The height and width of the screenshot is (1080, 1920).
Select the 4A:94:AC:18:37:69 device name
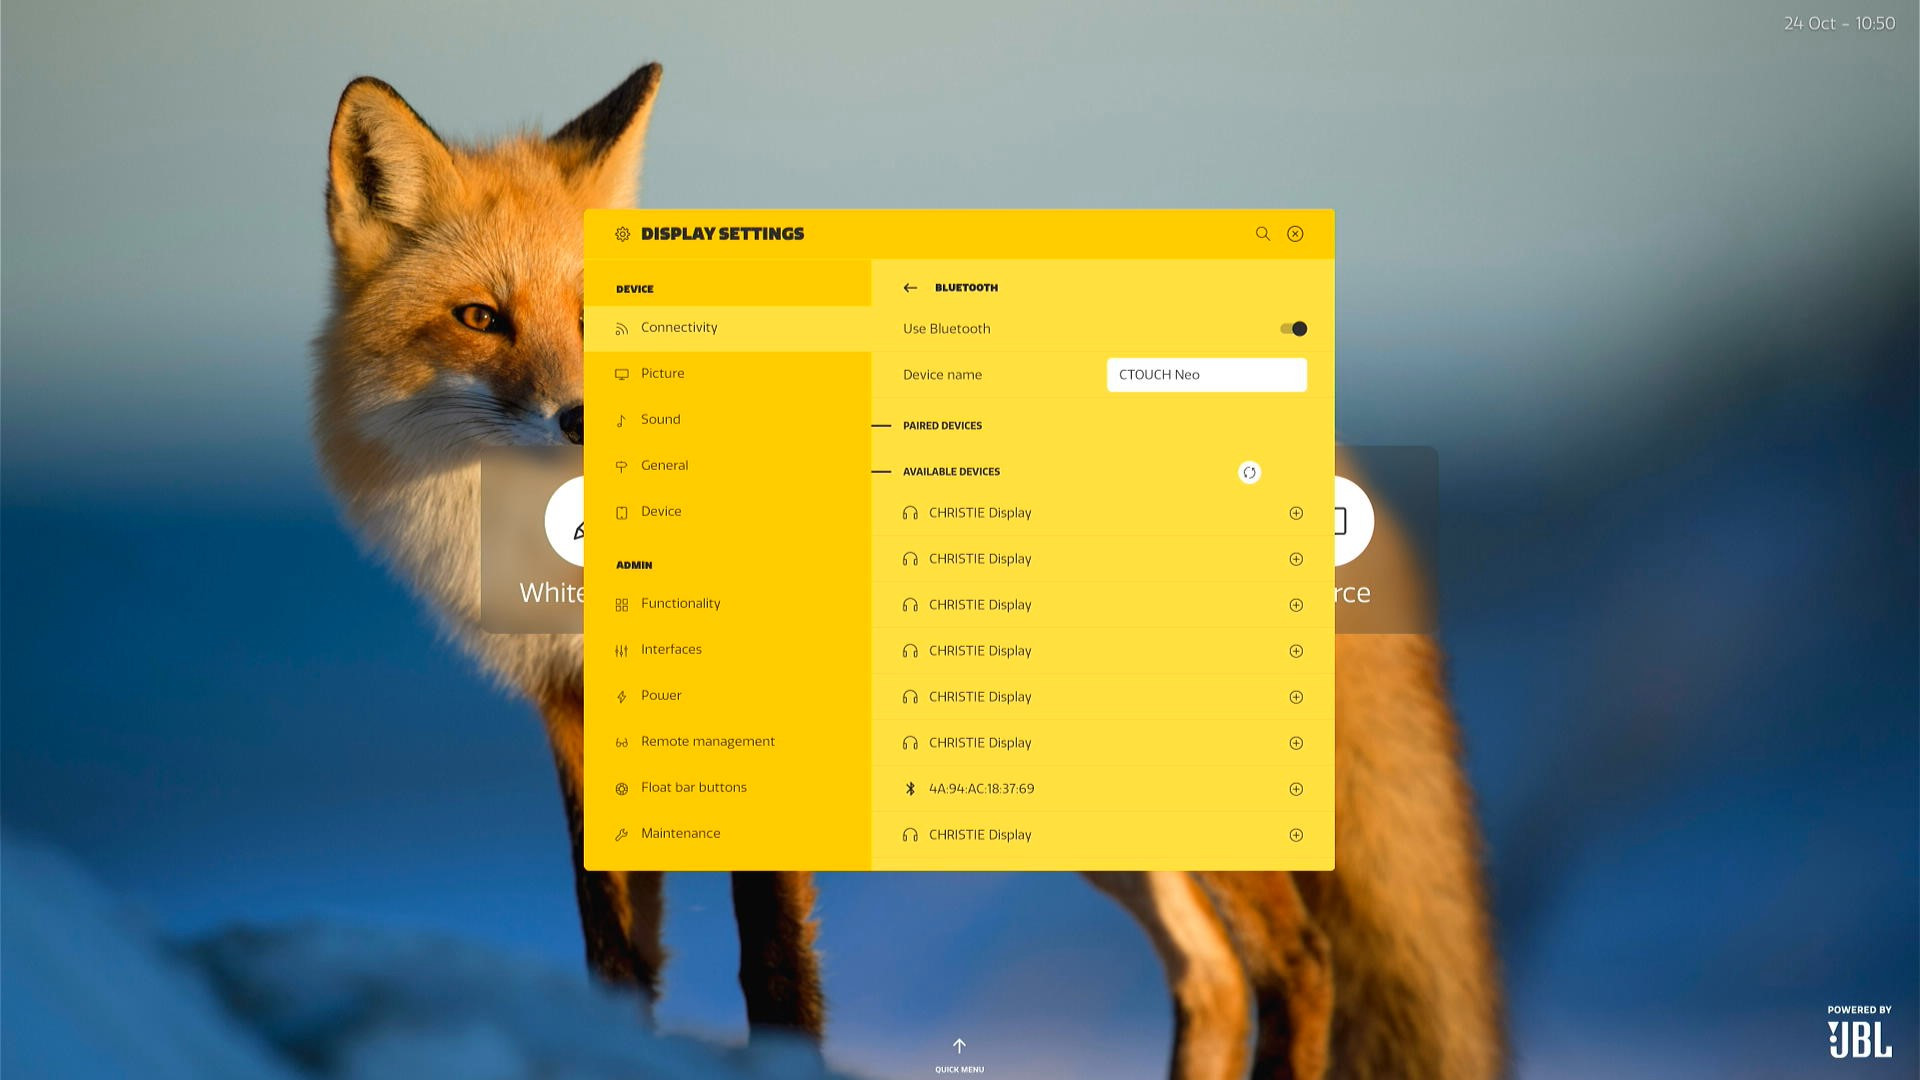tap(981, 789)
